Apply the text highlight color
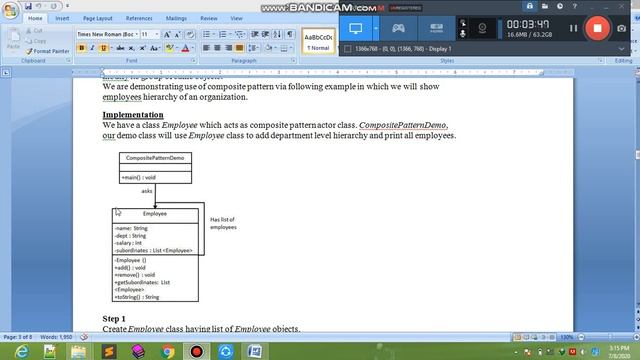Viewport: 640px width, 360px height. coord(169,48)
